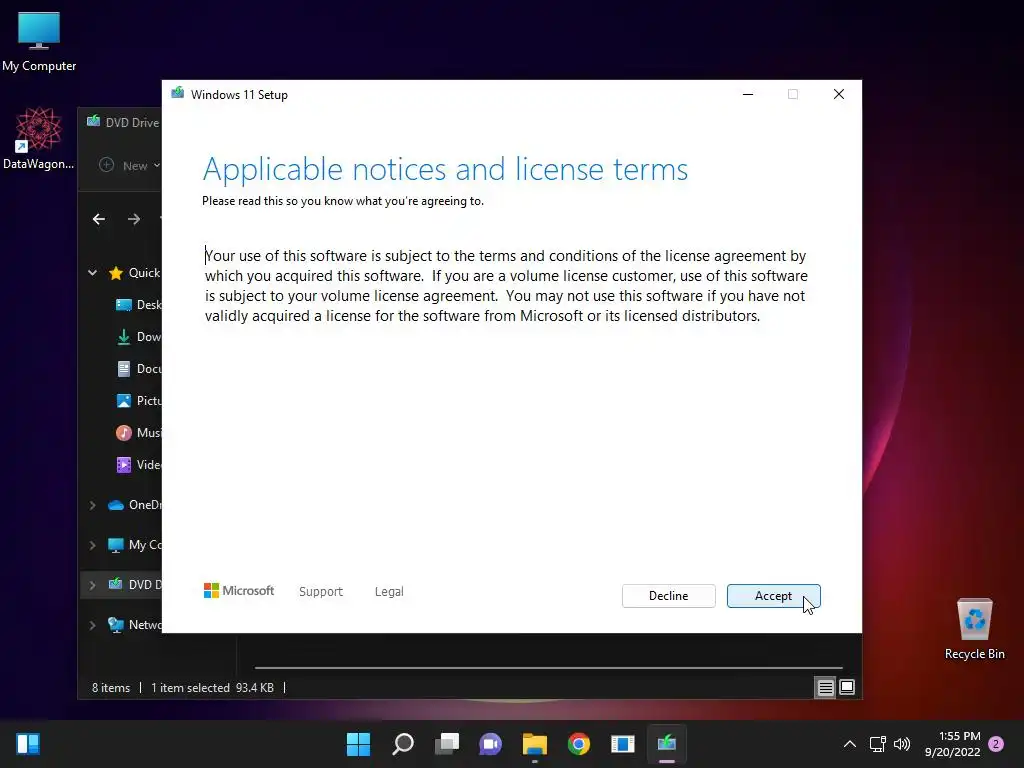Select OneDrive cloud item in sidebar
The width and height of the screenshot is (1024, 768).
click(x=134, y=505)
